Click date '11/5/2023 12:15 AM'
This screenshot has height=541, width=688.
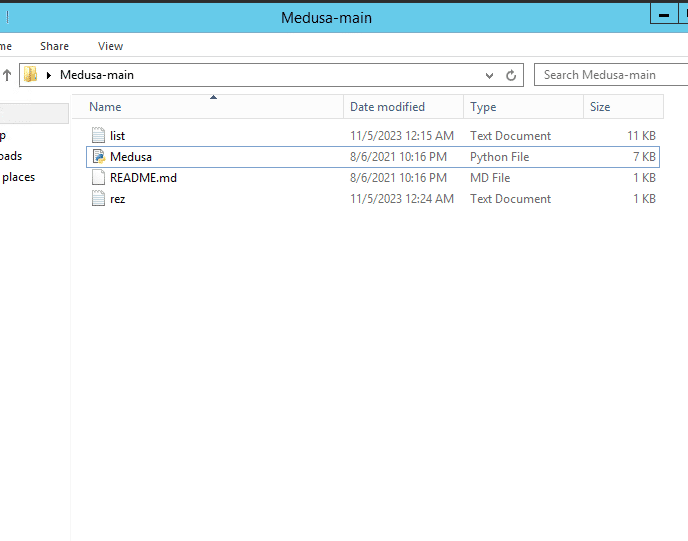click(x=402, y=136)
